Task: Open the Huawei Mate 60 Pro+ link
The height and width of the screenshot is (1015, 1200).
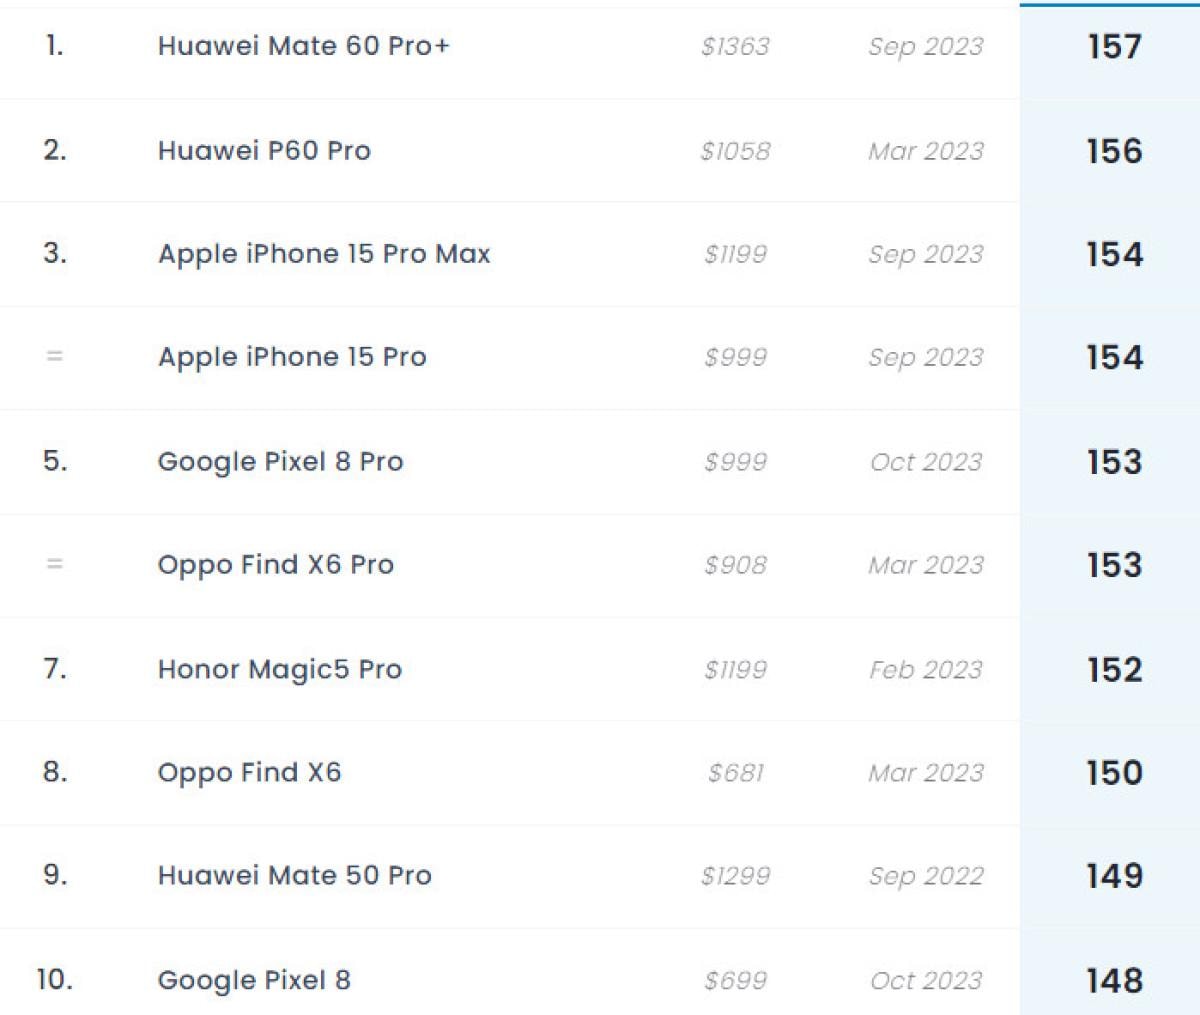Action: click(303, 46)
